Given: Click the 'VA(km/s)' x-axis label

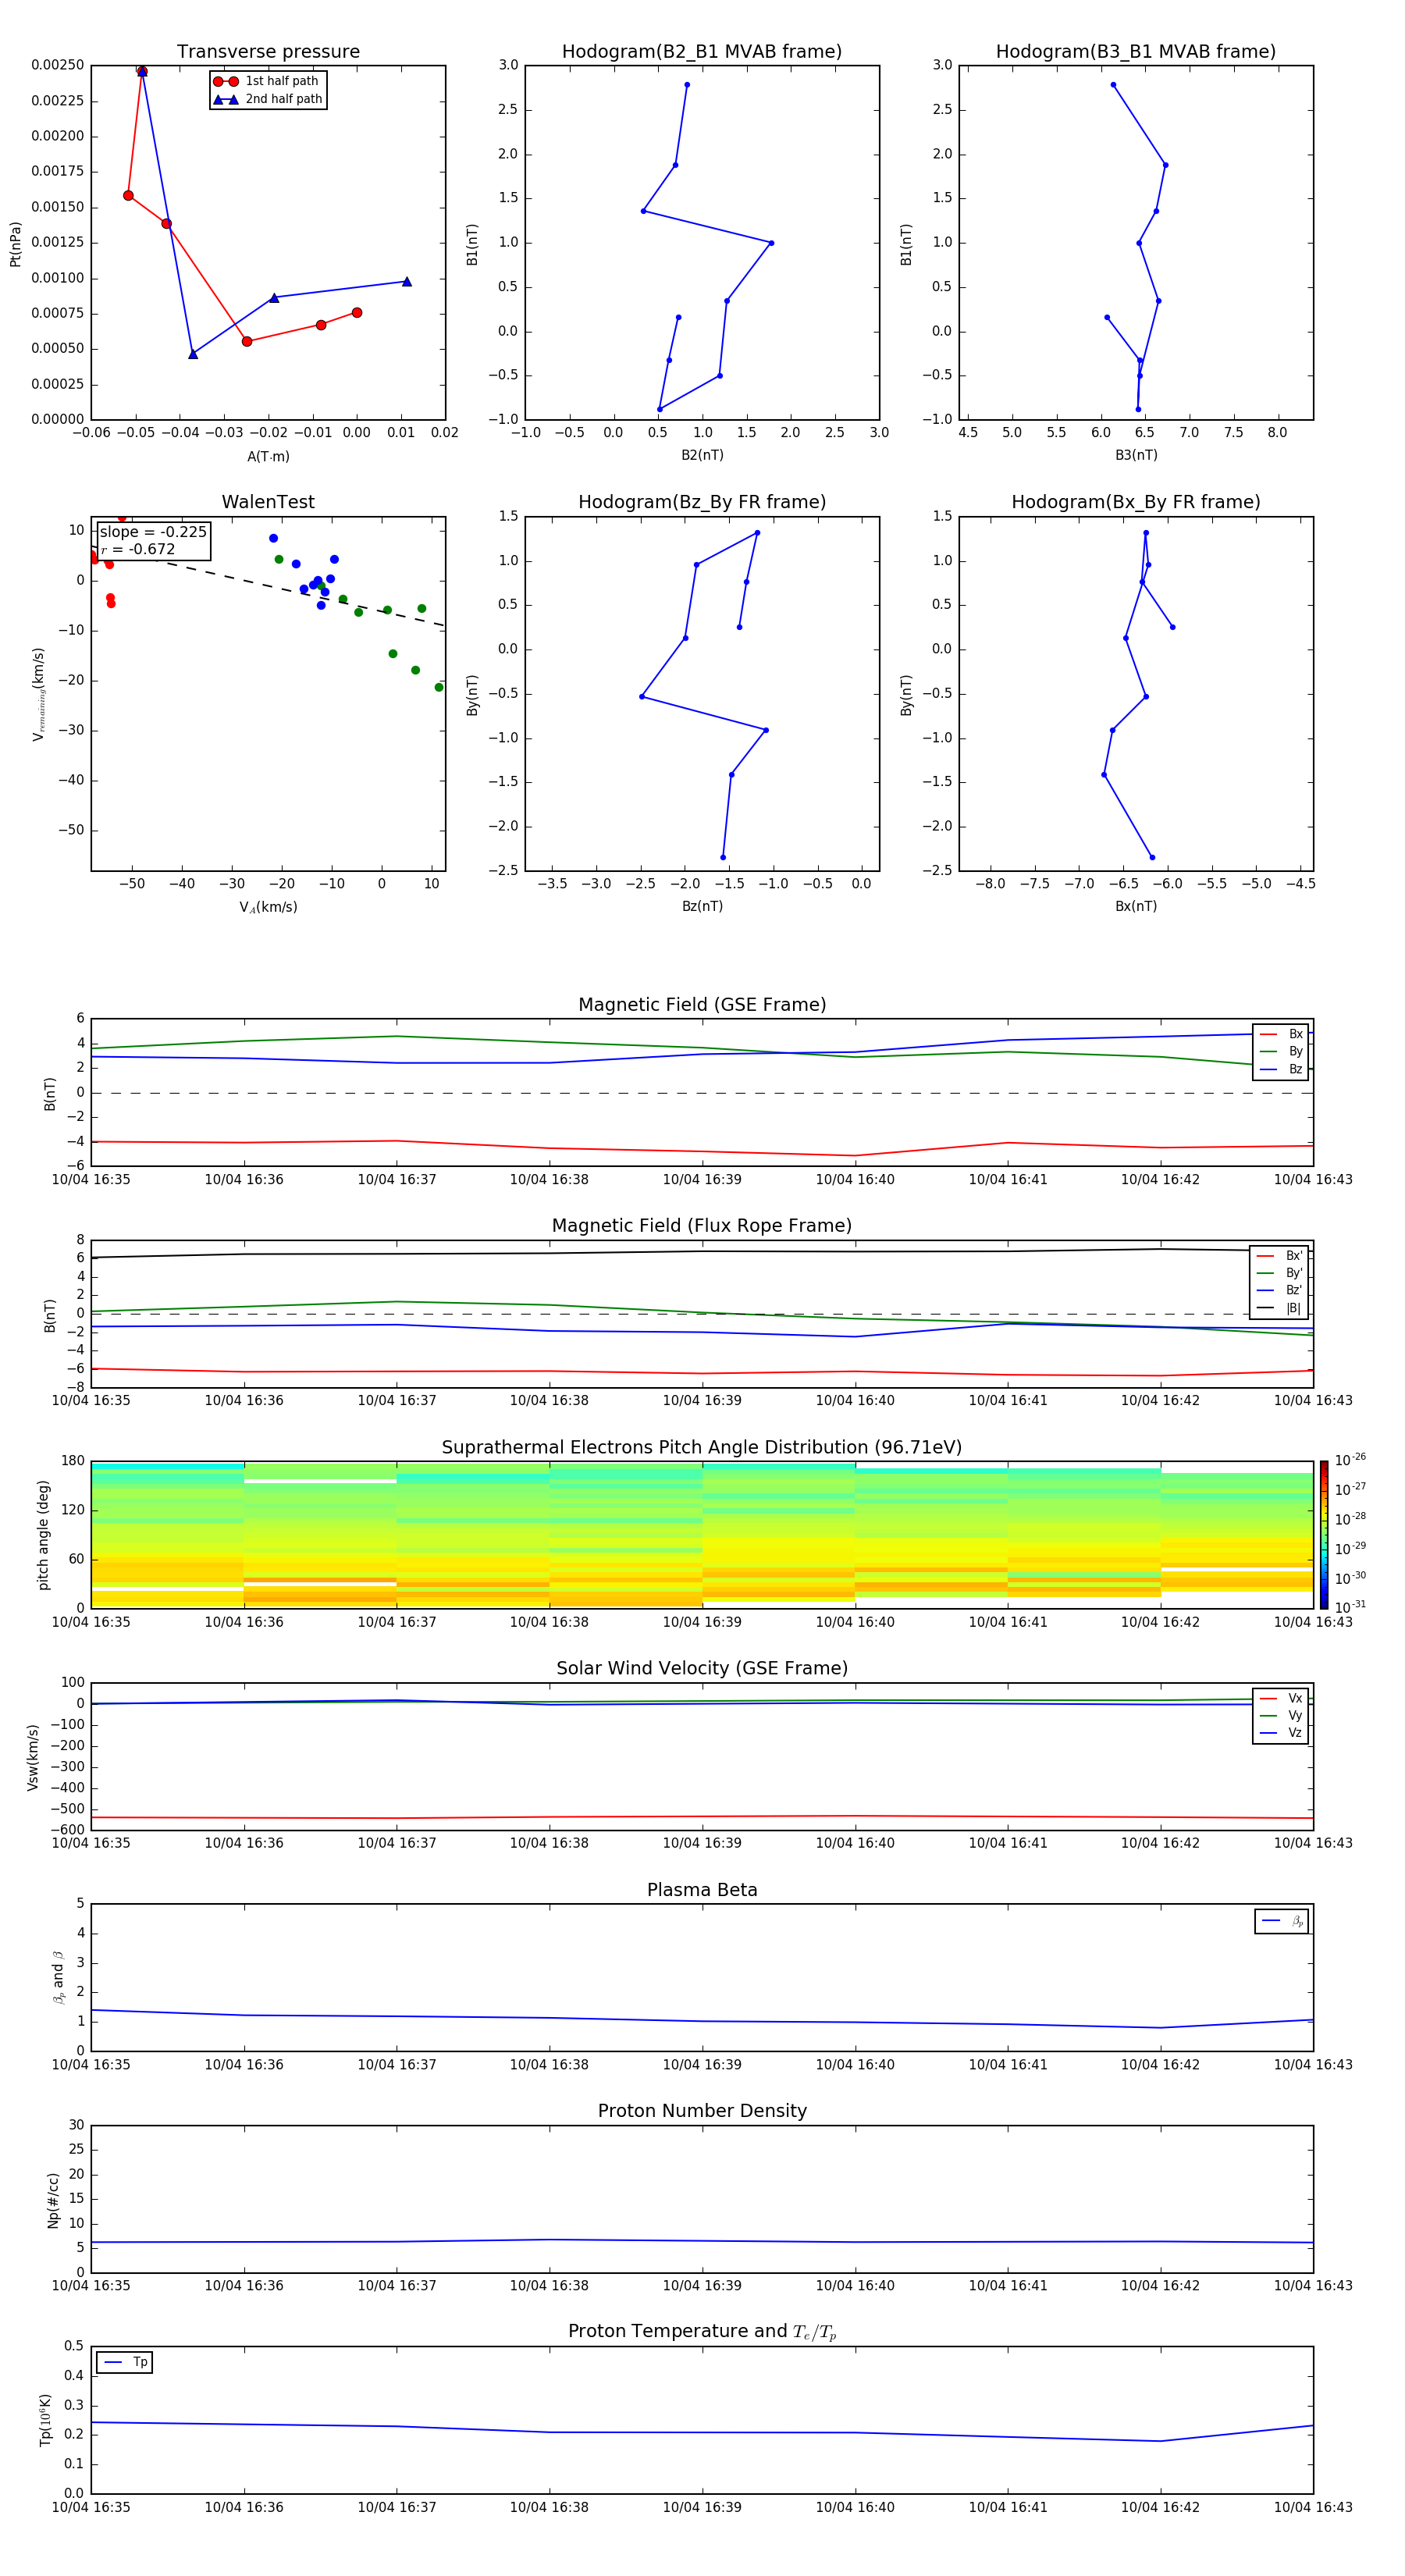Looking at the screenshot, I should 268,907.
